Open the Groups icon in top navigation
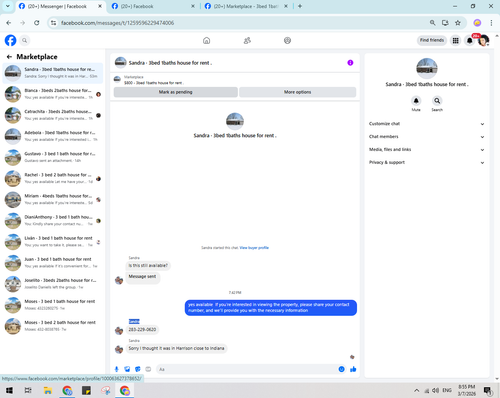Viewport: 500px width, 398px height. tap(287, 41)
